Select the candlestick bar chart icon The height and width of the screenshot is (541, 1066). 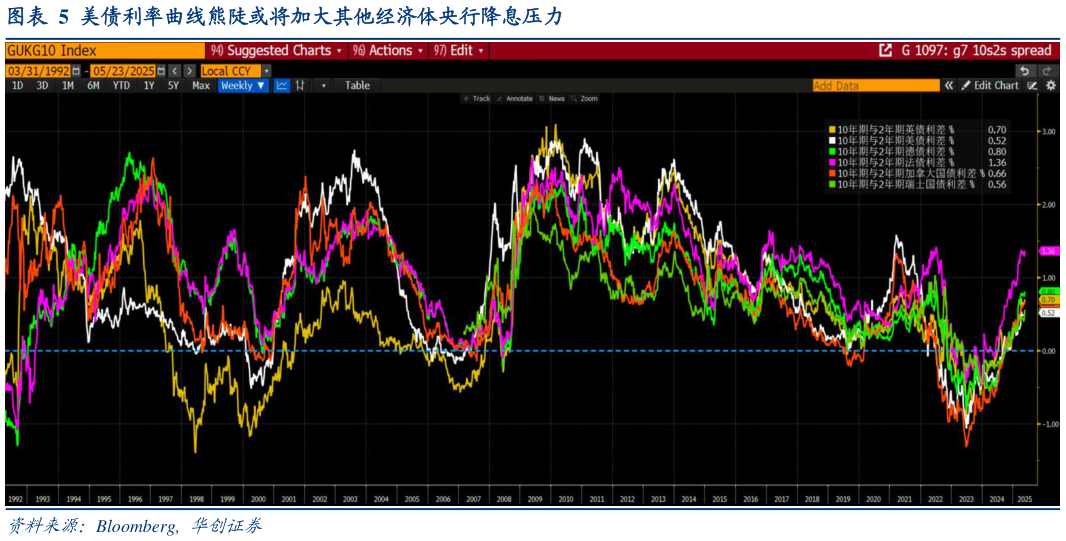[299, 86]
